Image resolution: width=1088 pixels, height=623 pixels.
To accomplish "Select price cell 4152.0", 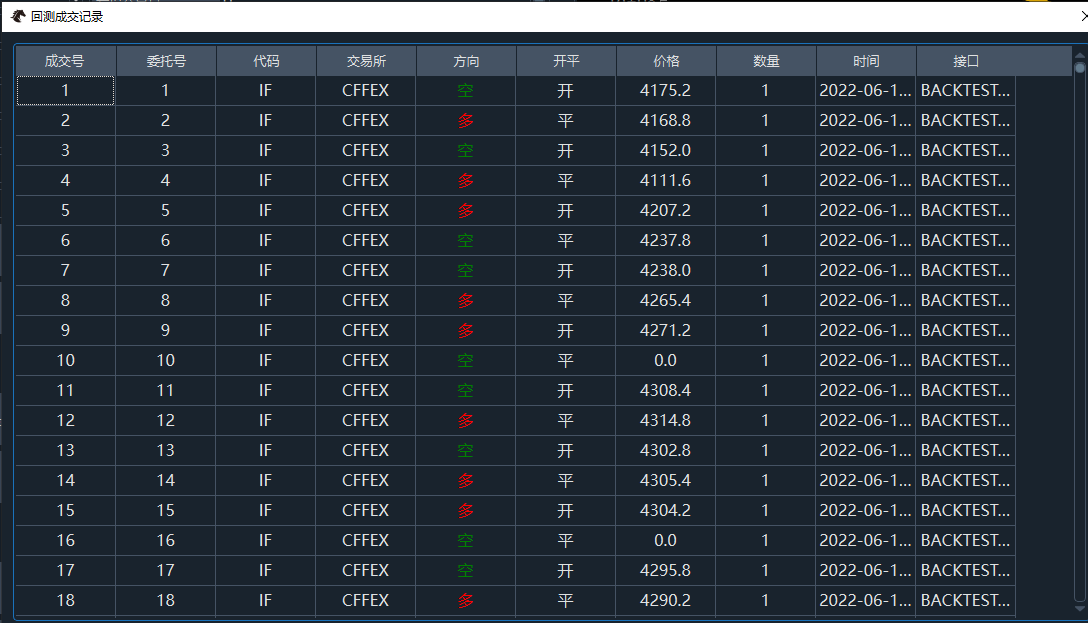I will click(665, 150).
